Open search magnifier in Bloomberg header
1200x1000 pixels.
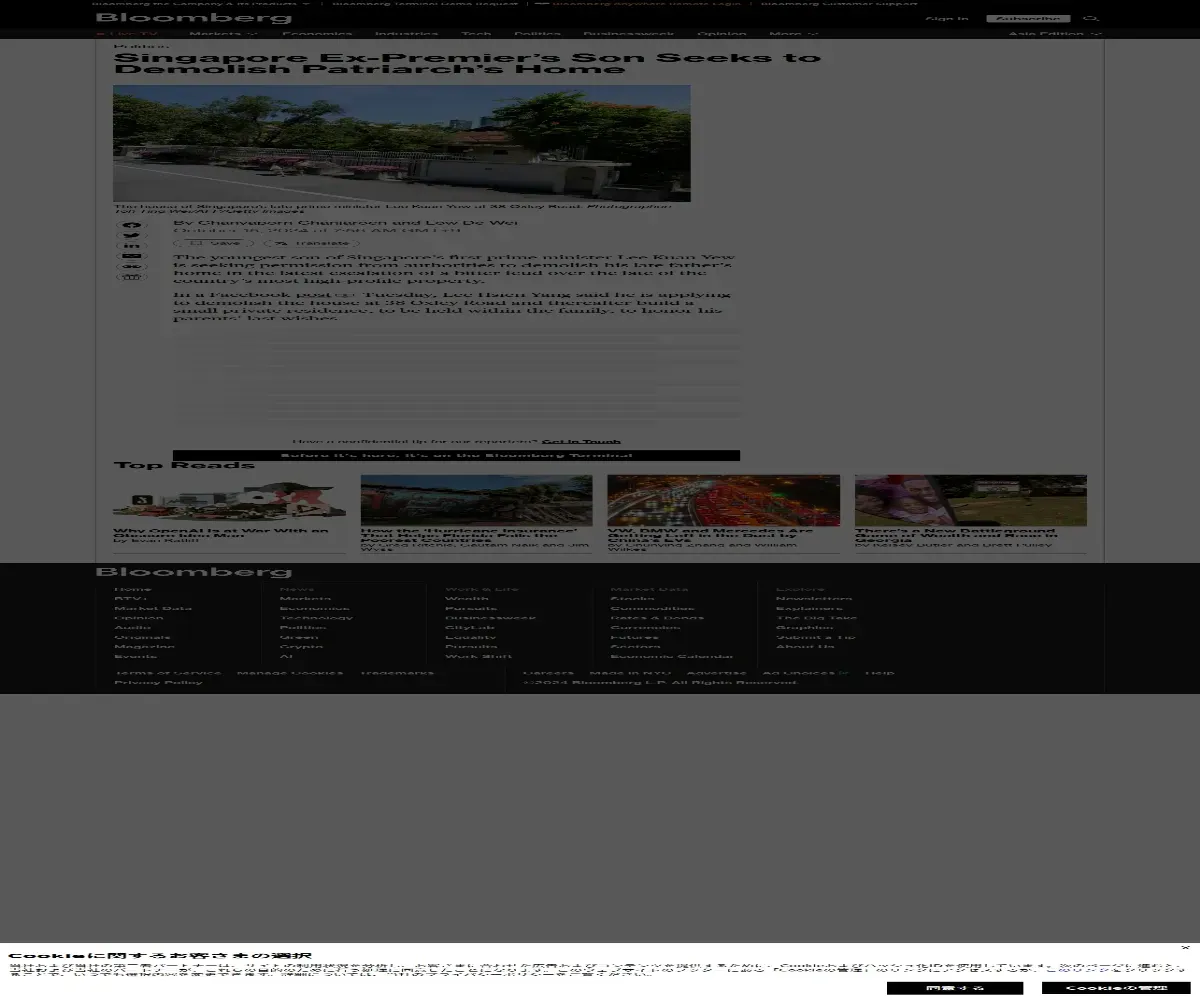1091,18
